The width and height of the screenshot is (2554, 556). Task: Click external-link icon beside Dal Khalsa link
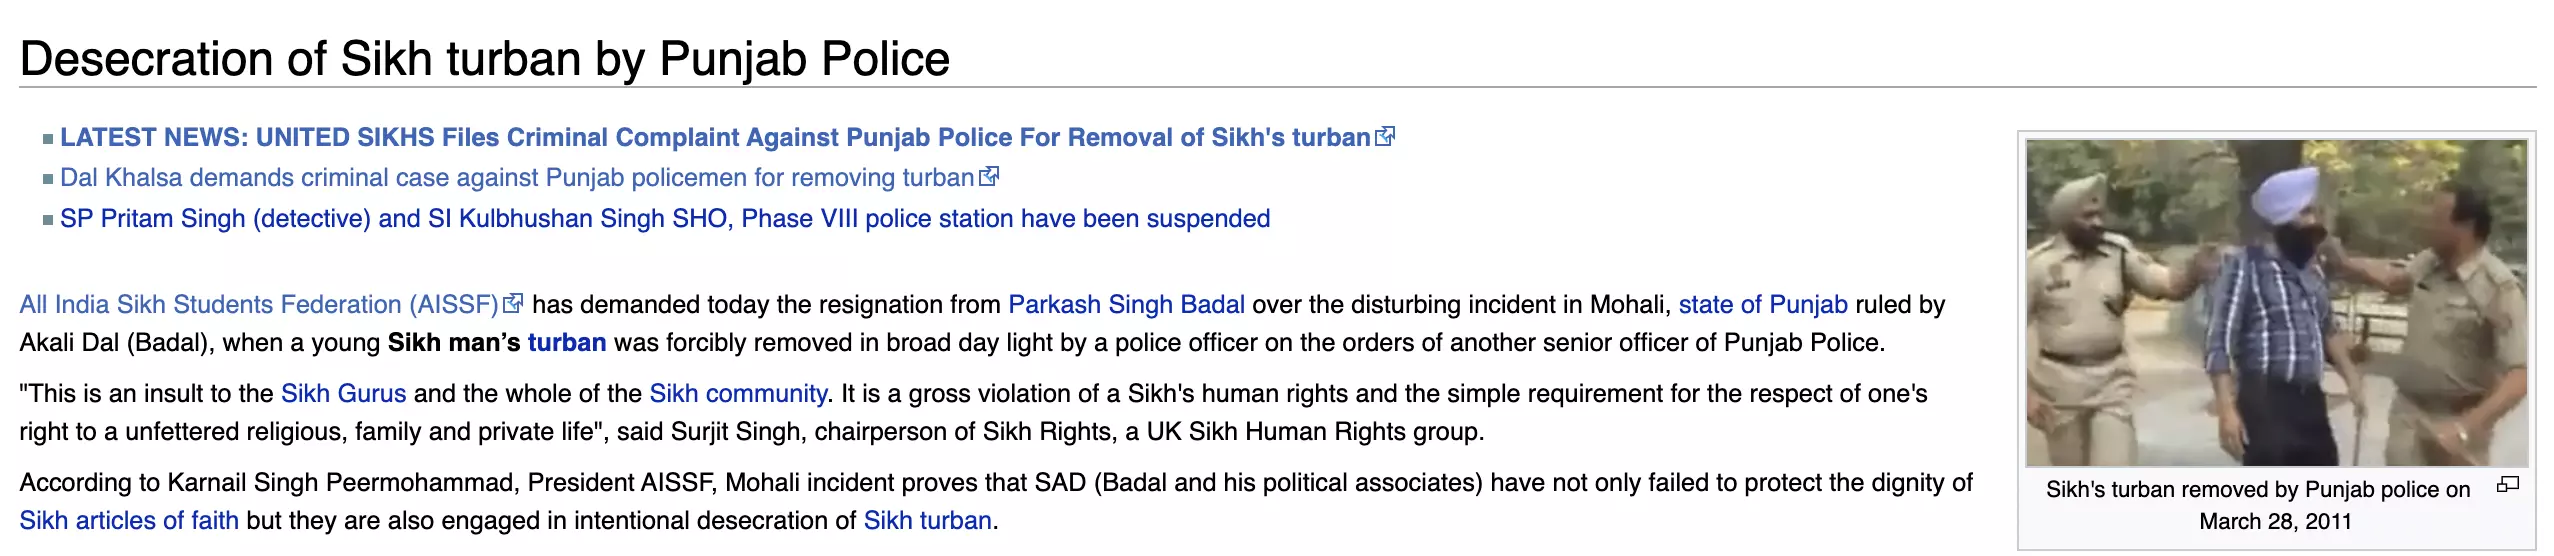tap(989, 177)
